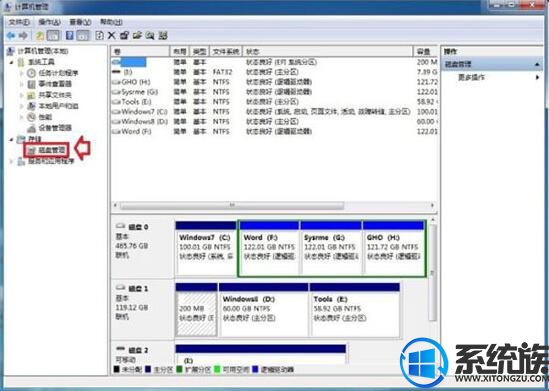This screenshot has width=549, height=391.
Task: Click the magnifier search toolbar icon
Action: pos(150,35)
